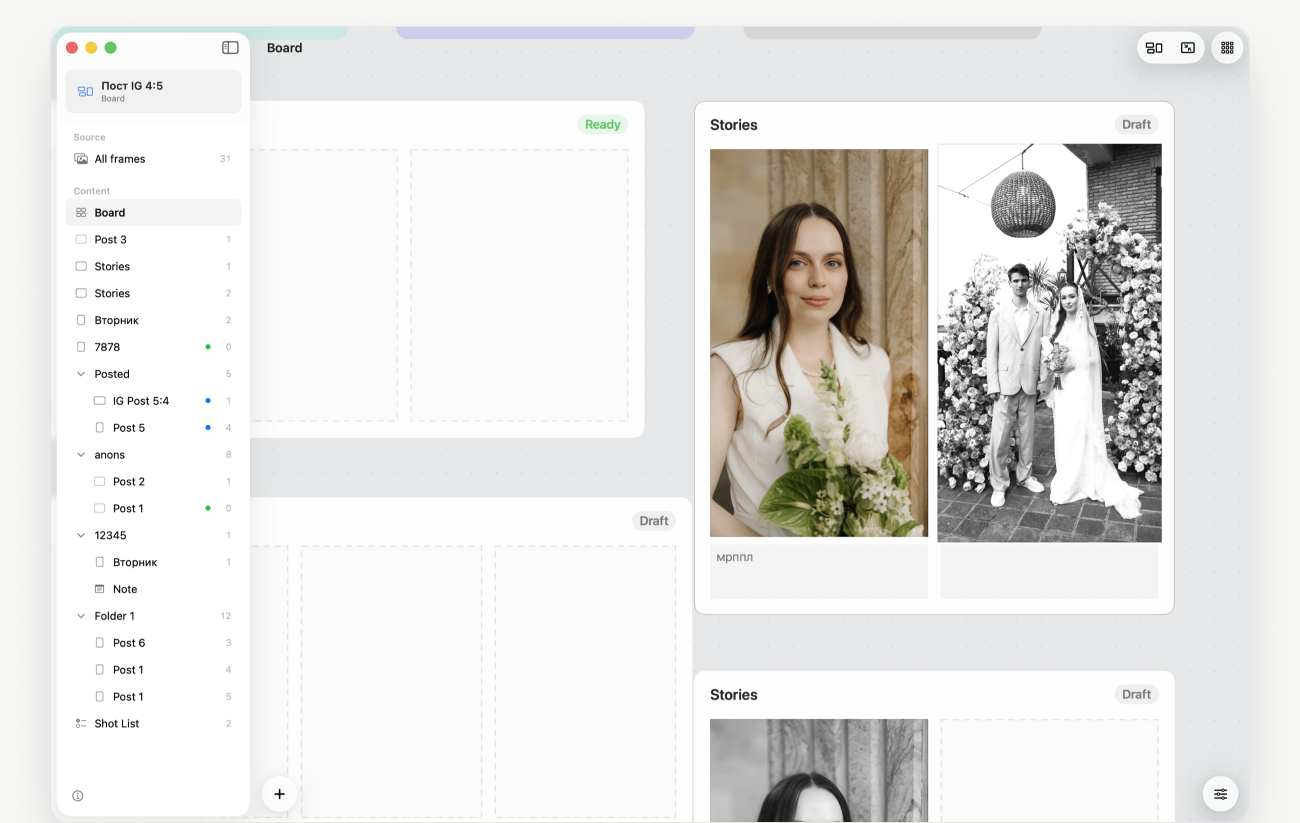This screenshot has height=823, width=1300.
Task: Click the count 12 beside Folder 1
Action: click(226, 616)
